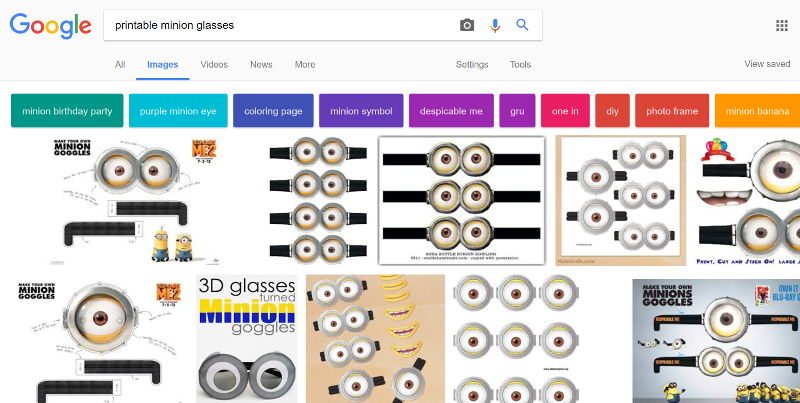Viewport: 800px width, 403px height.
Task: Open 3D glasses turned Minion goggles image
Action: click(x=247, y=339)
